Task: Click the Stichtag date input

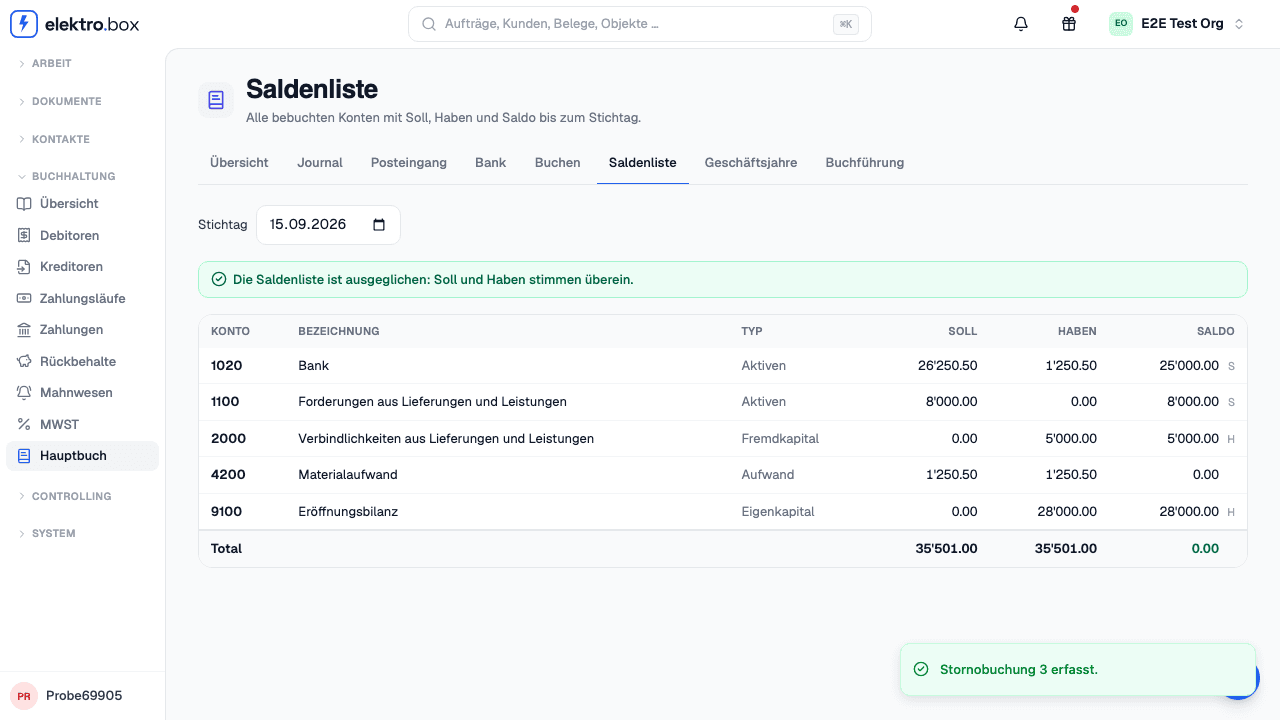Action: click(x=328, y=225)
